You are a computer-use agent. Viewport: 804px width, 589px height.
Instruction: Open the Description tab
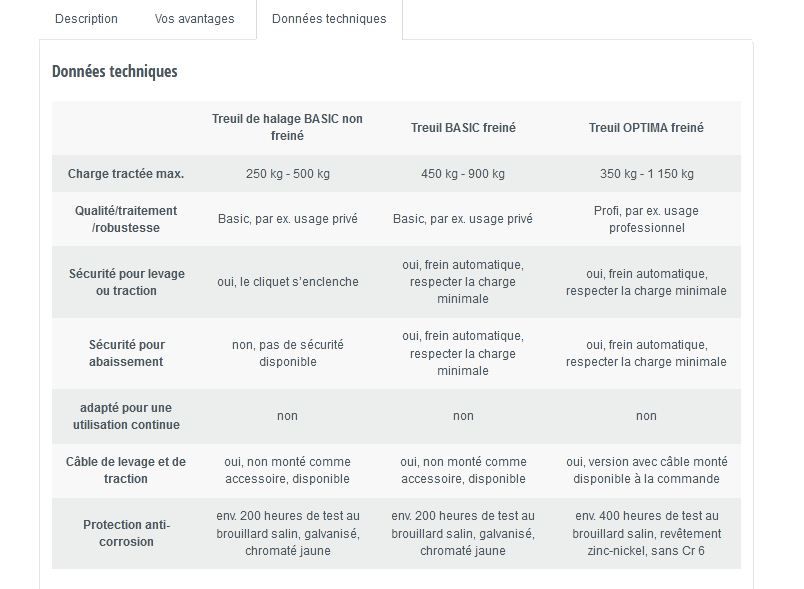[x=86, y=19]
